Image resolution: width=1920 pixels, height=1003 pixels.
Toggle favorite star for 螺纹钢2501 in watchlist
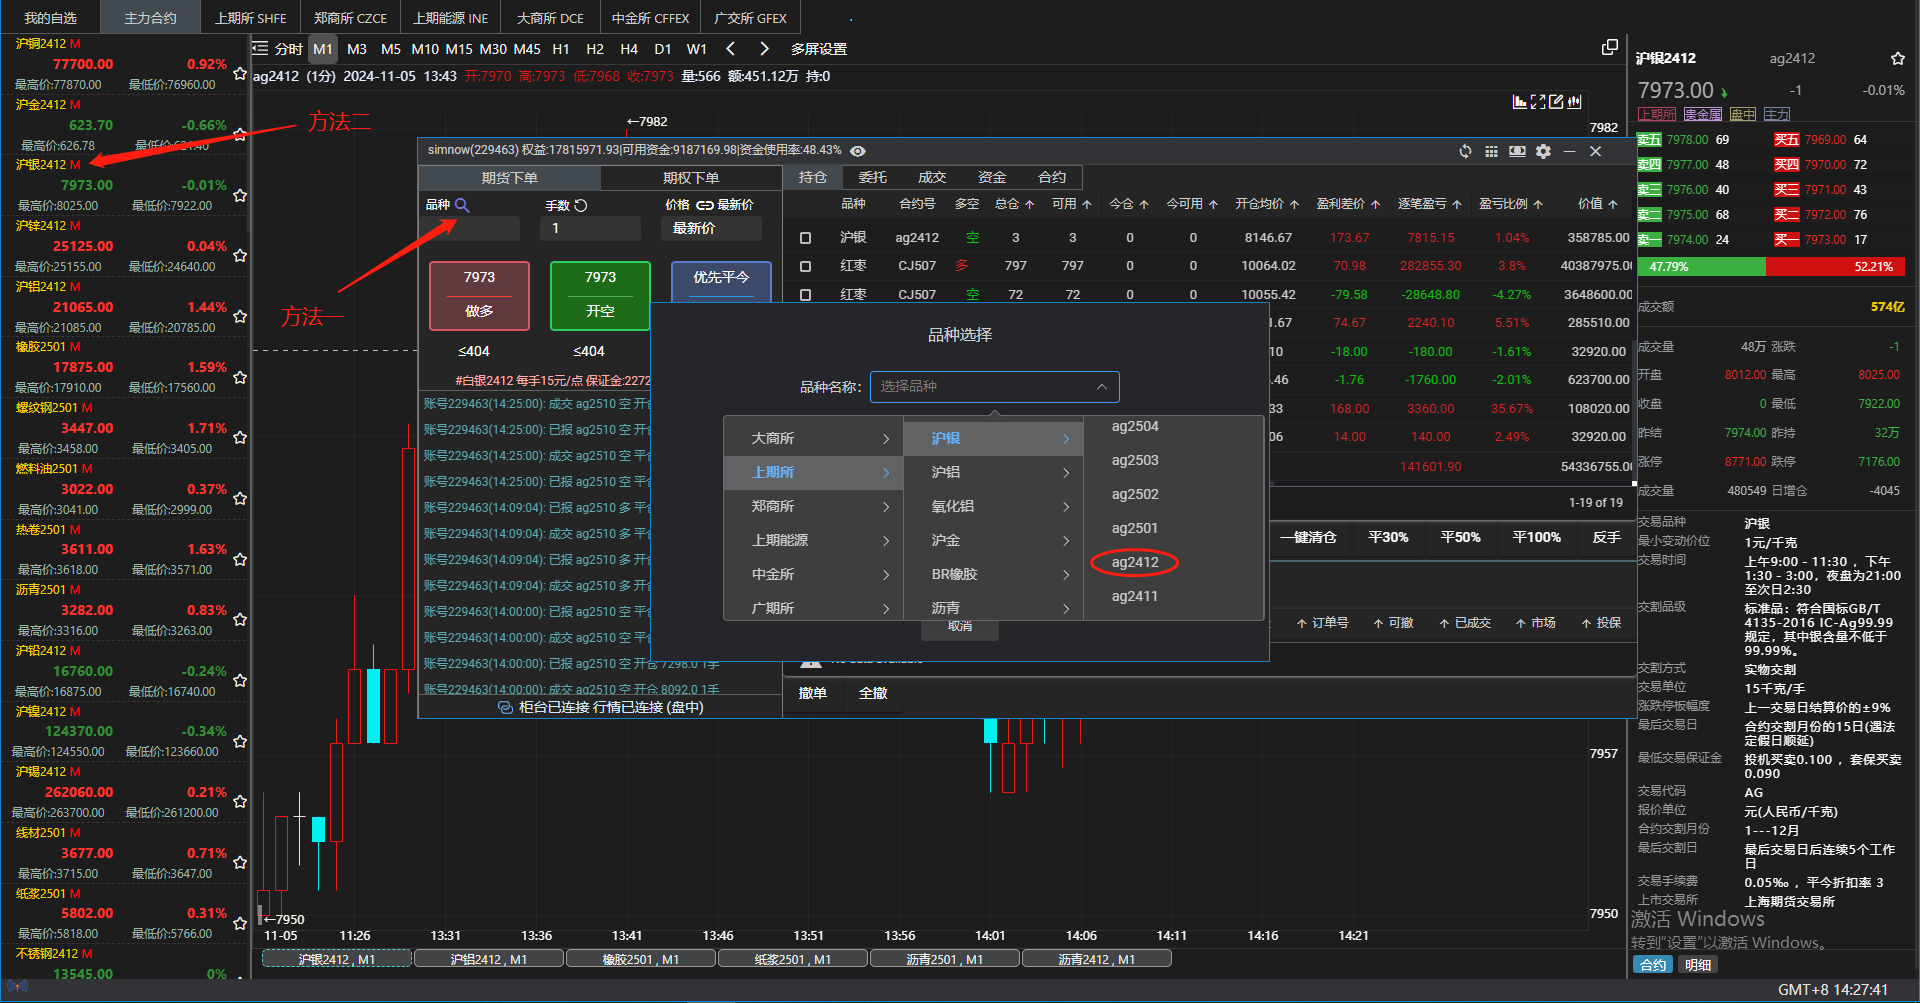(240, 437)
